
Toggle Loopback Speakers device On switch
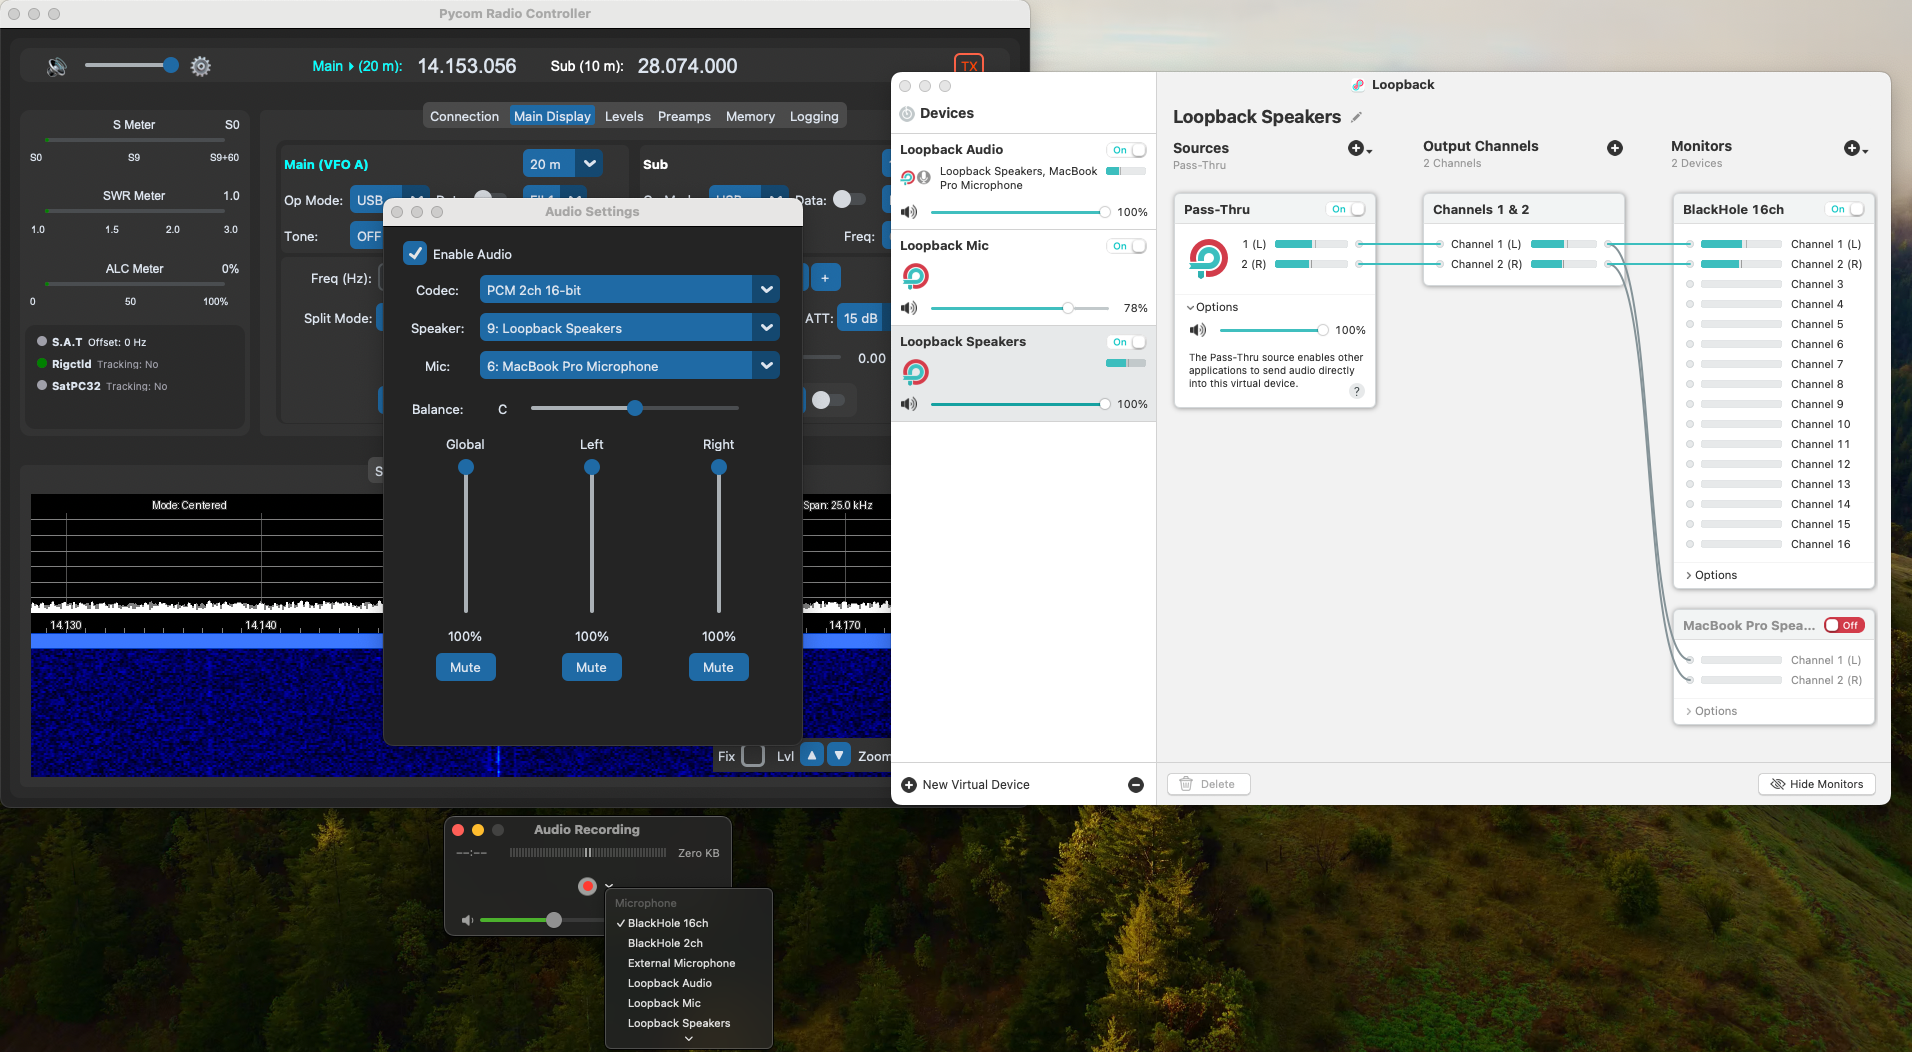pos(1127,342)
